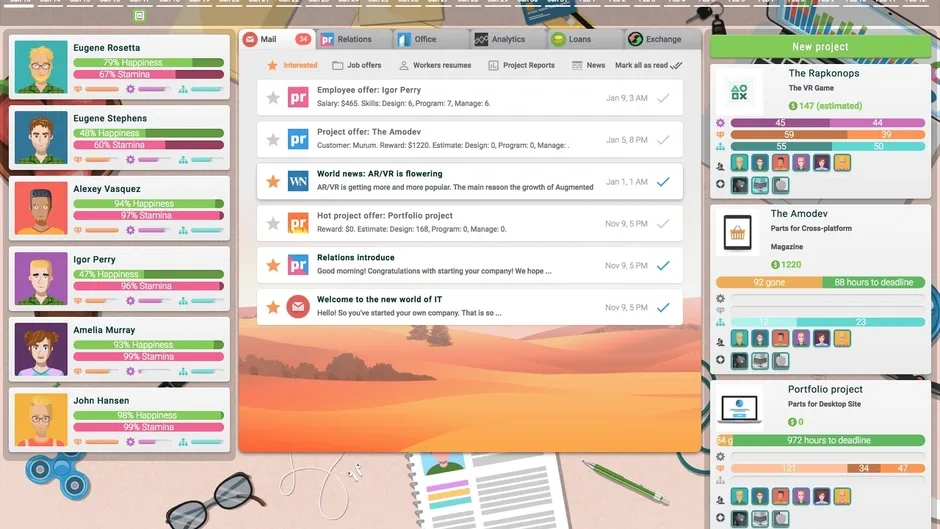The height and width of the screenshot is (529, 940).
Task: Unstar the Relations introduce mail
Action: (x=273, y=265)
